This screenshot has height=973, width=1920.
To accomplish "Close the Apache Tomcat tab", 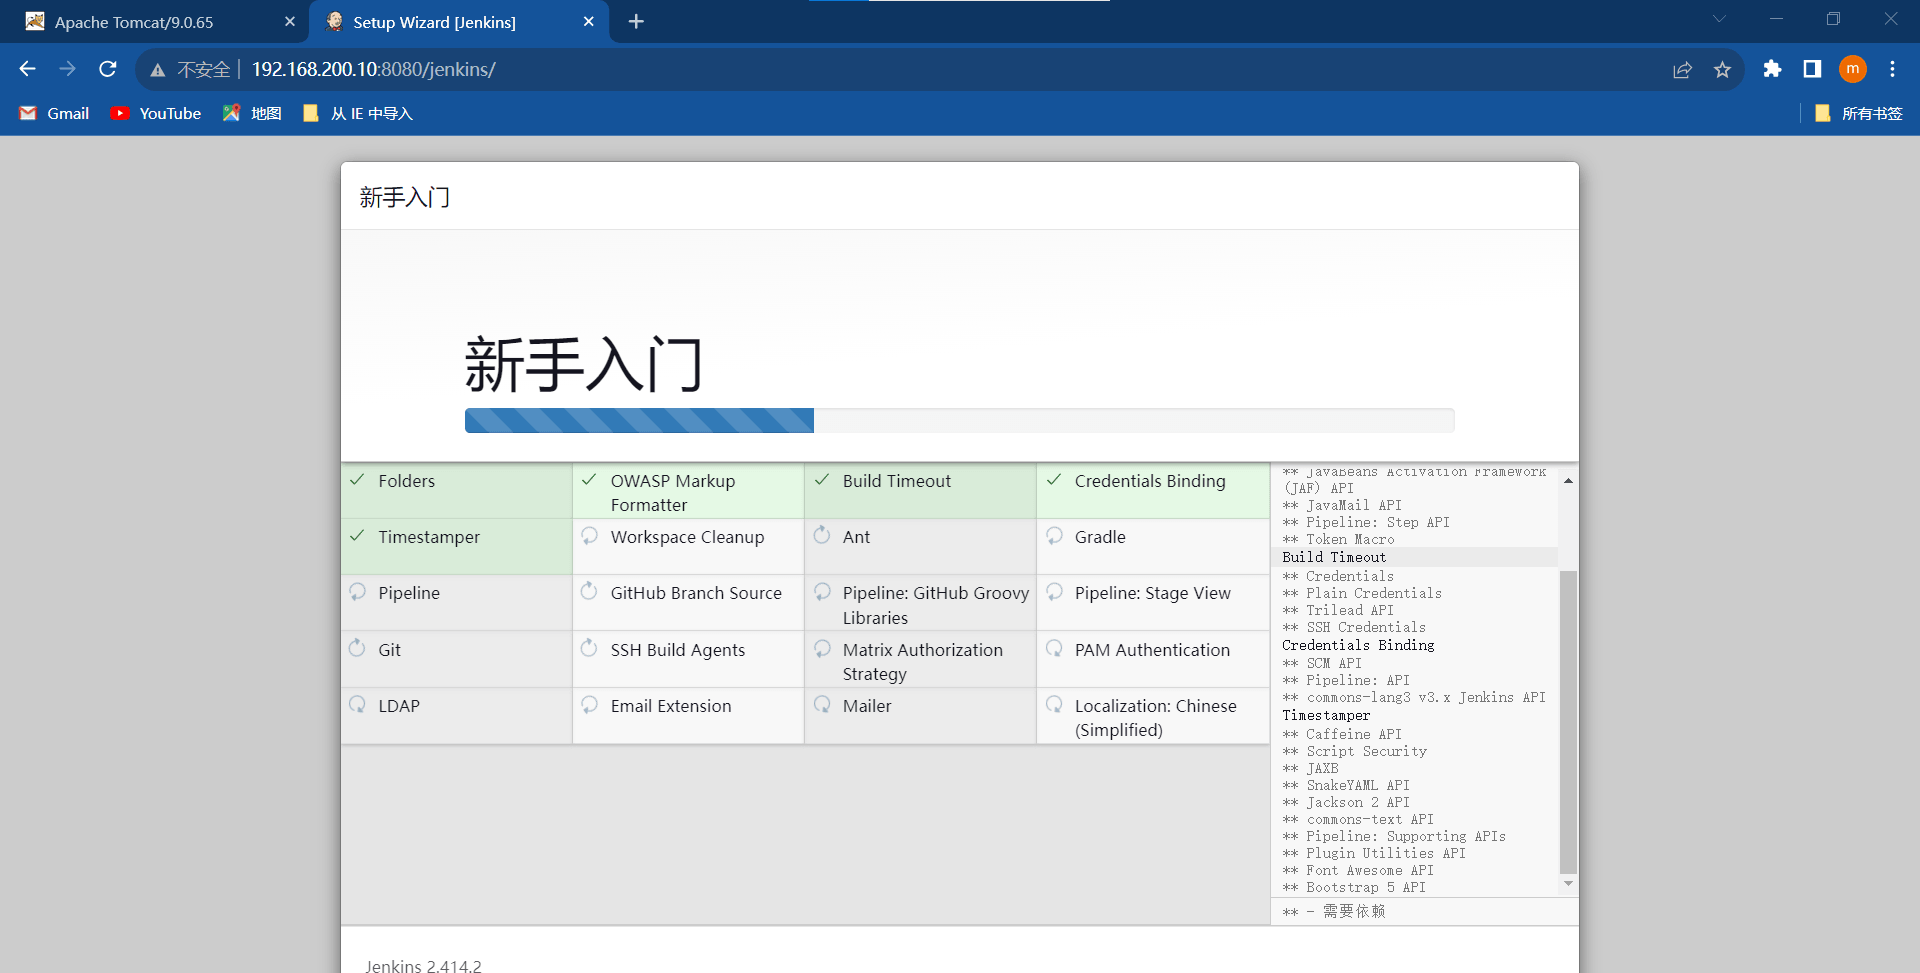I will click(290, 22).
